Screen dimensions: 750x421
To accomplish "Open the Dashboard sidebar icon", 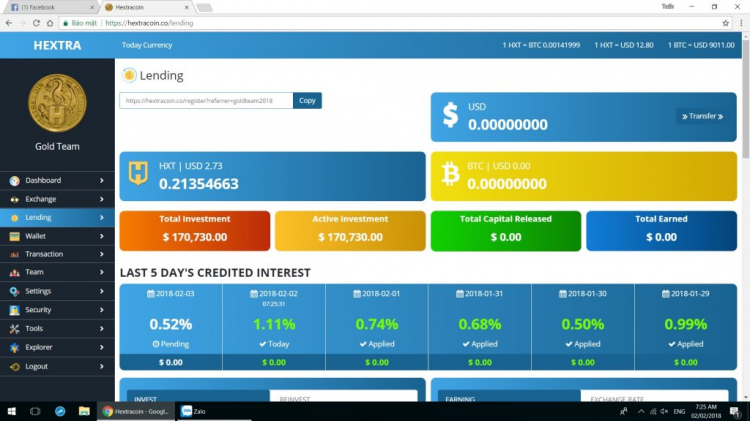I will (x=14, y=180).
